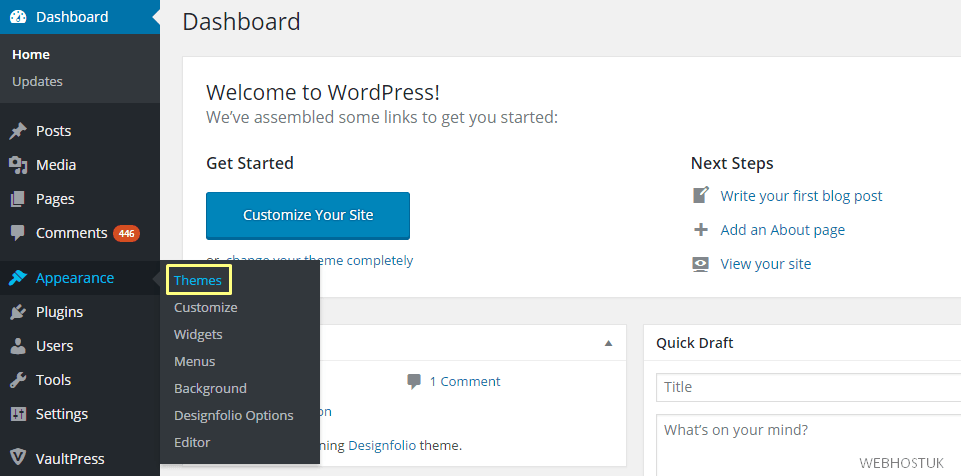Click the Posts pushpin icon

18,130
